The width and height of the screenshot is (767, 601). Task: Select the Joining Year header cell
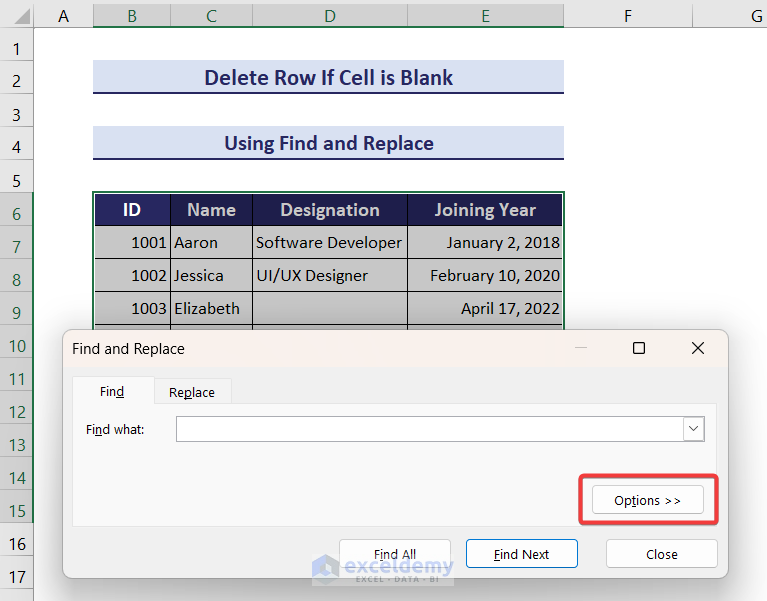485,210
